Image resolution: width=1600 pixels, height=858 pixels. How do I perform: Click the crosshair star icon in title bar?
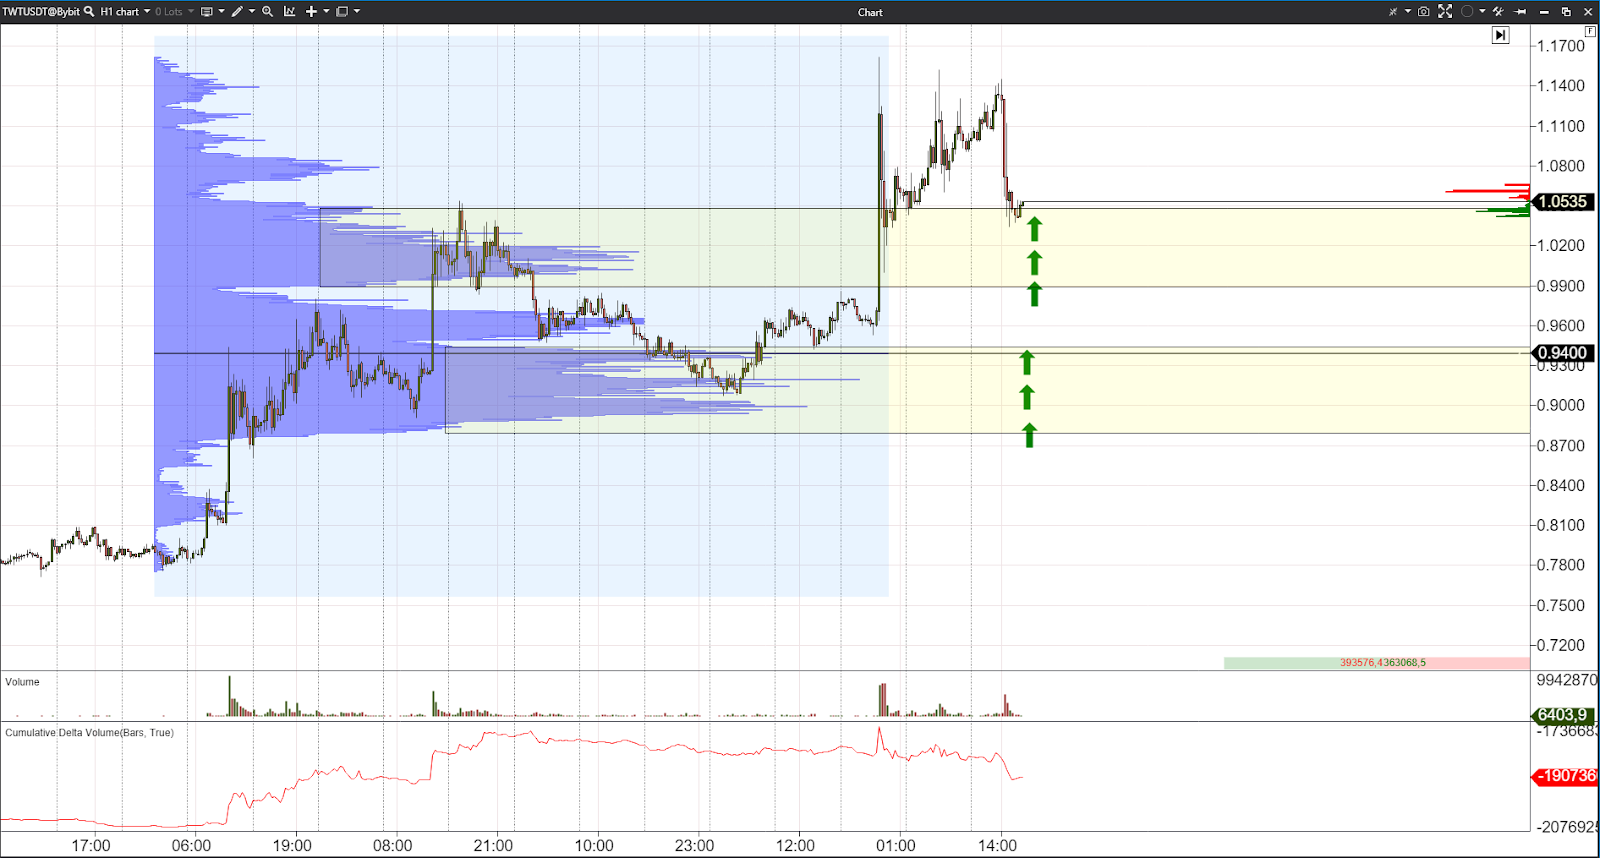point(1393,12)
